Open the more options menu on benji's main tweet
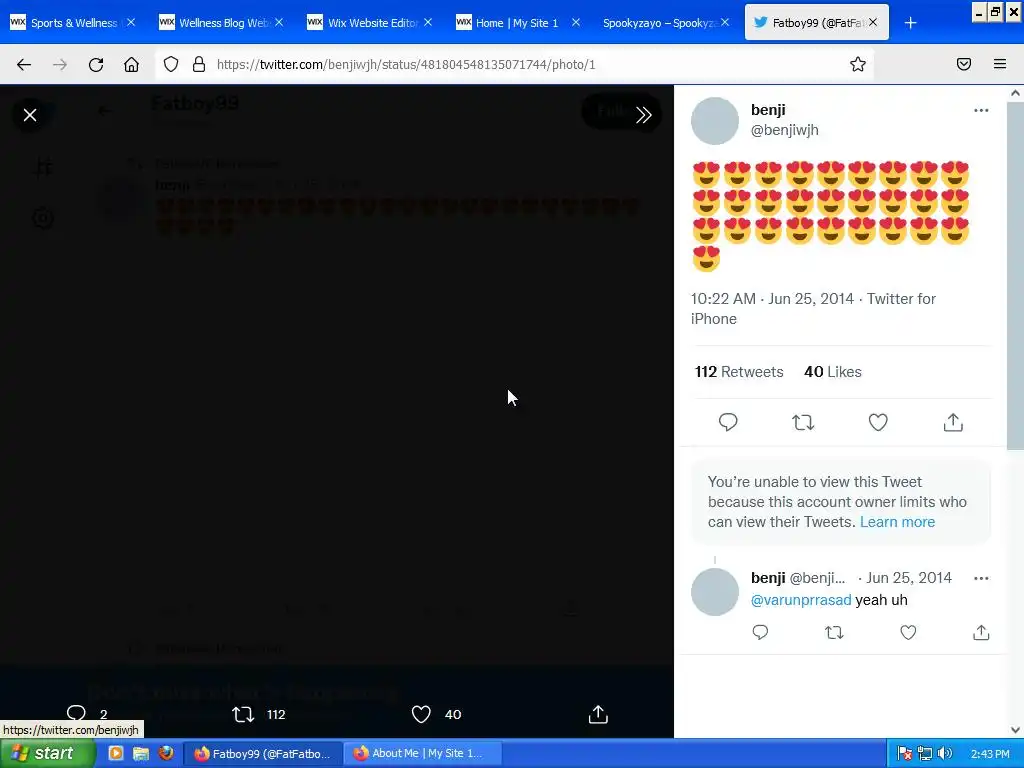This screenshot has height=768, width=1024. pos(981,110)
